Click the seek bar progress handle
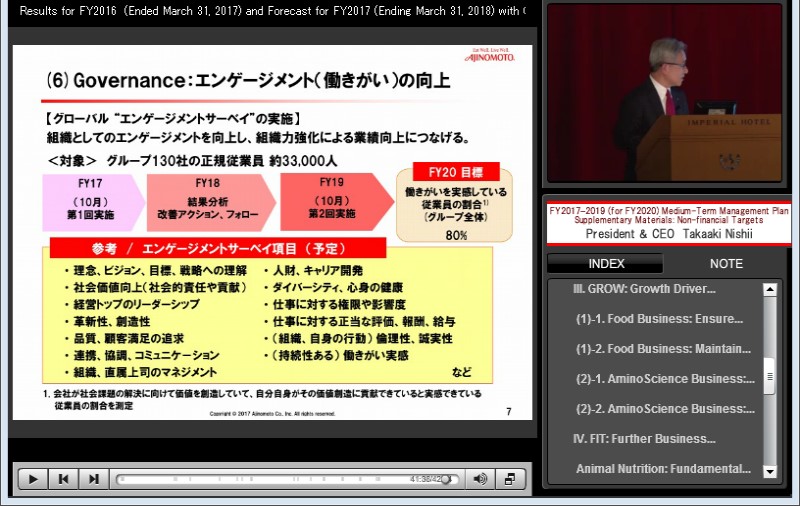This screenshot has width=800, height=506. [x=446, y=479]
